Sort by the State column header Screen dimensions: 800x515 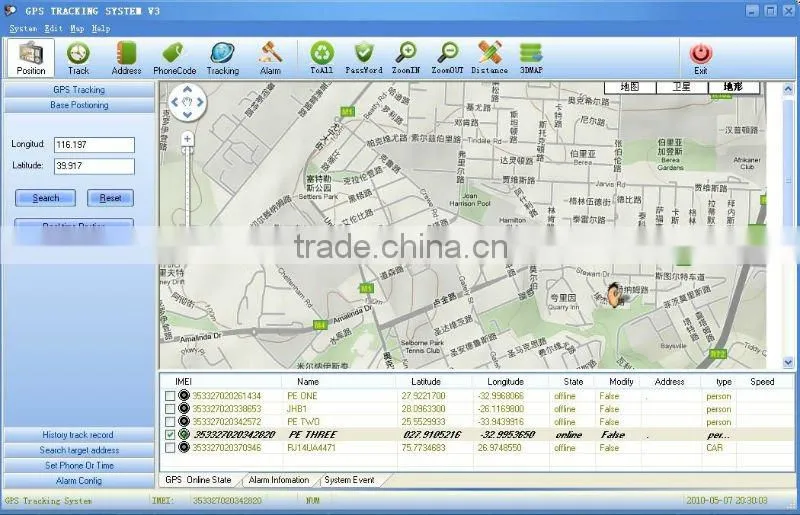573,381
